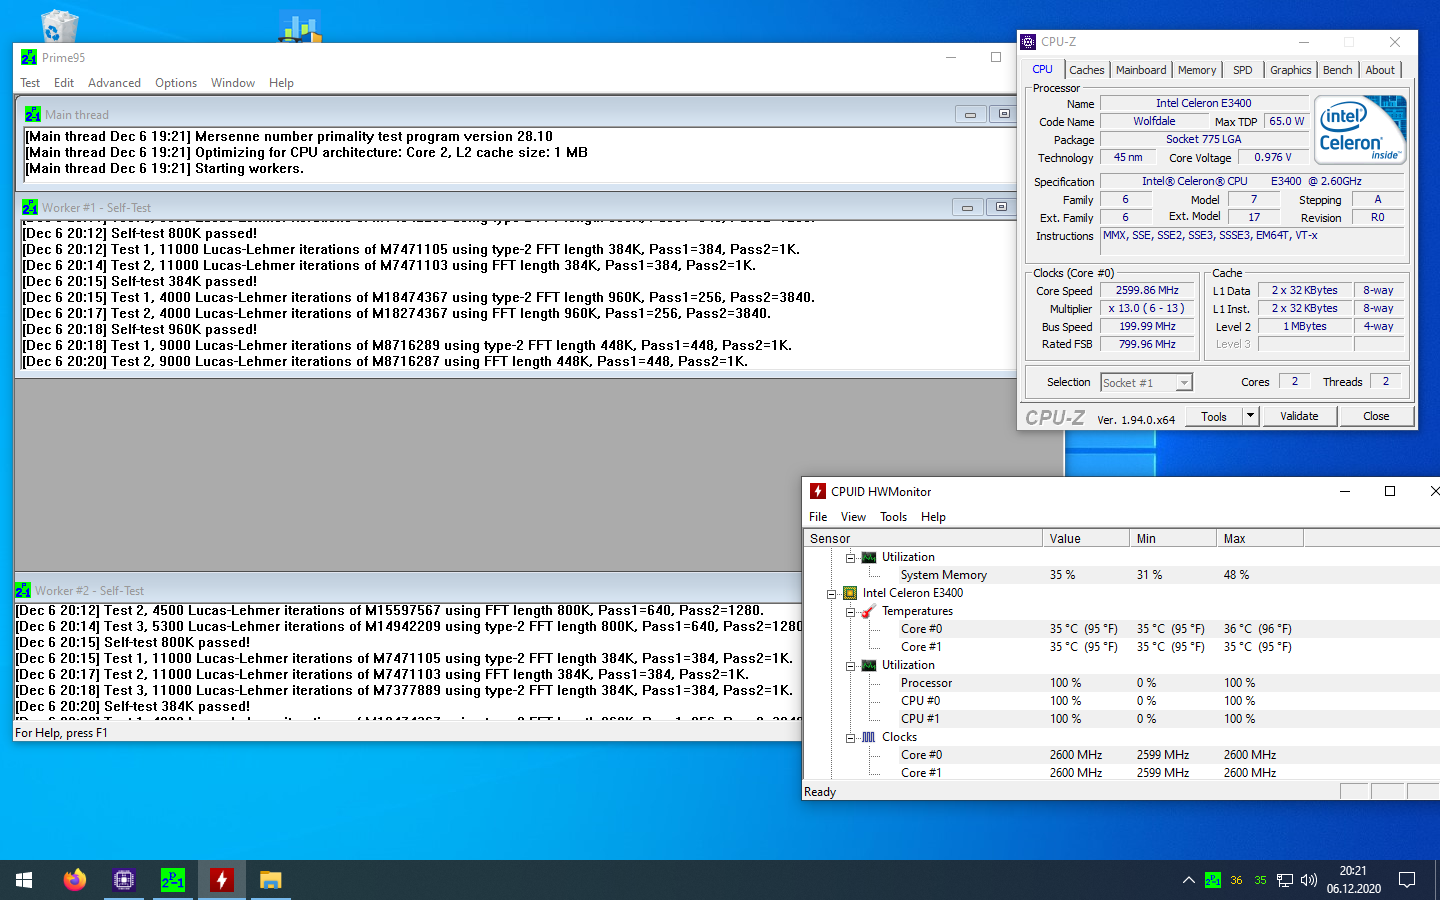This screenshot has height=900, width=1440.
Task: Open the Tools dropdown arrow in CPU-Z
Action: click(x=1250, y=416)
